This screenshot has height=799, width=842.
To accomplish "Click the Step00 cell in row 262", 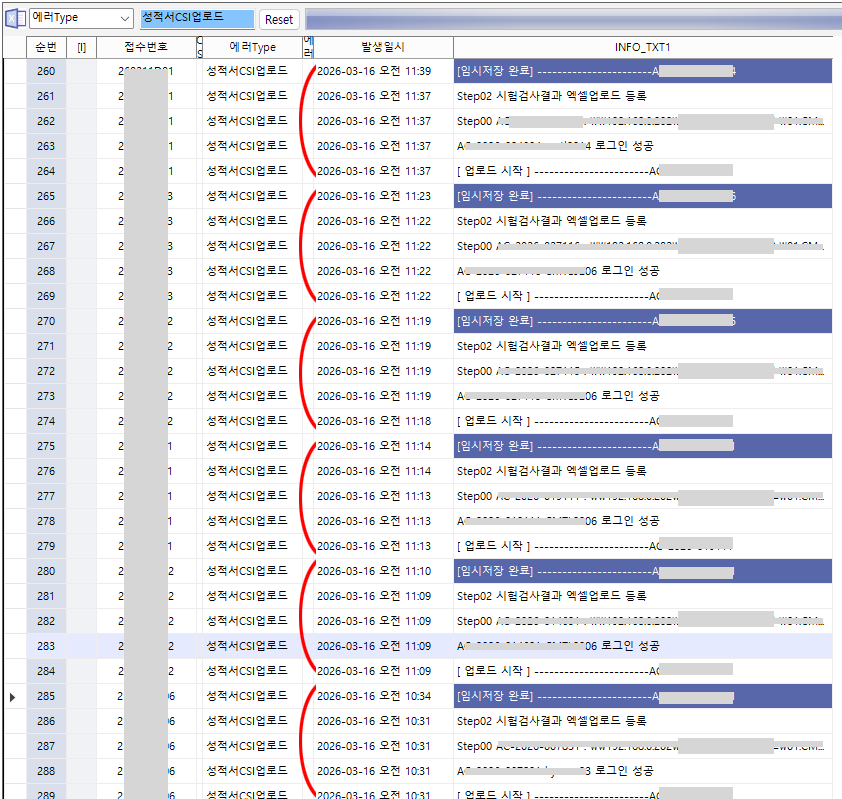I will pyautogui.click(x=641, y=121).
